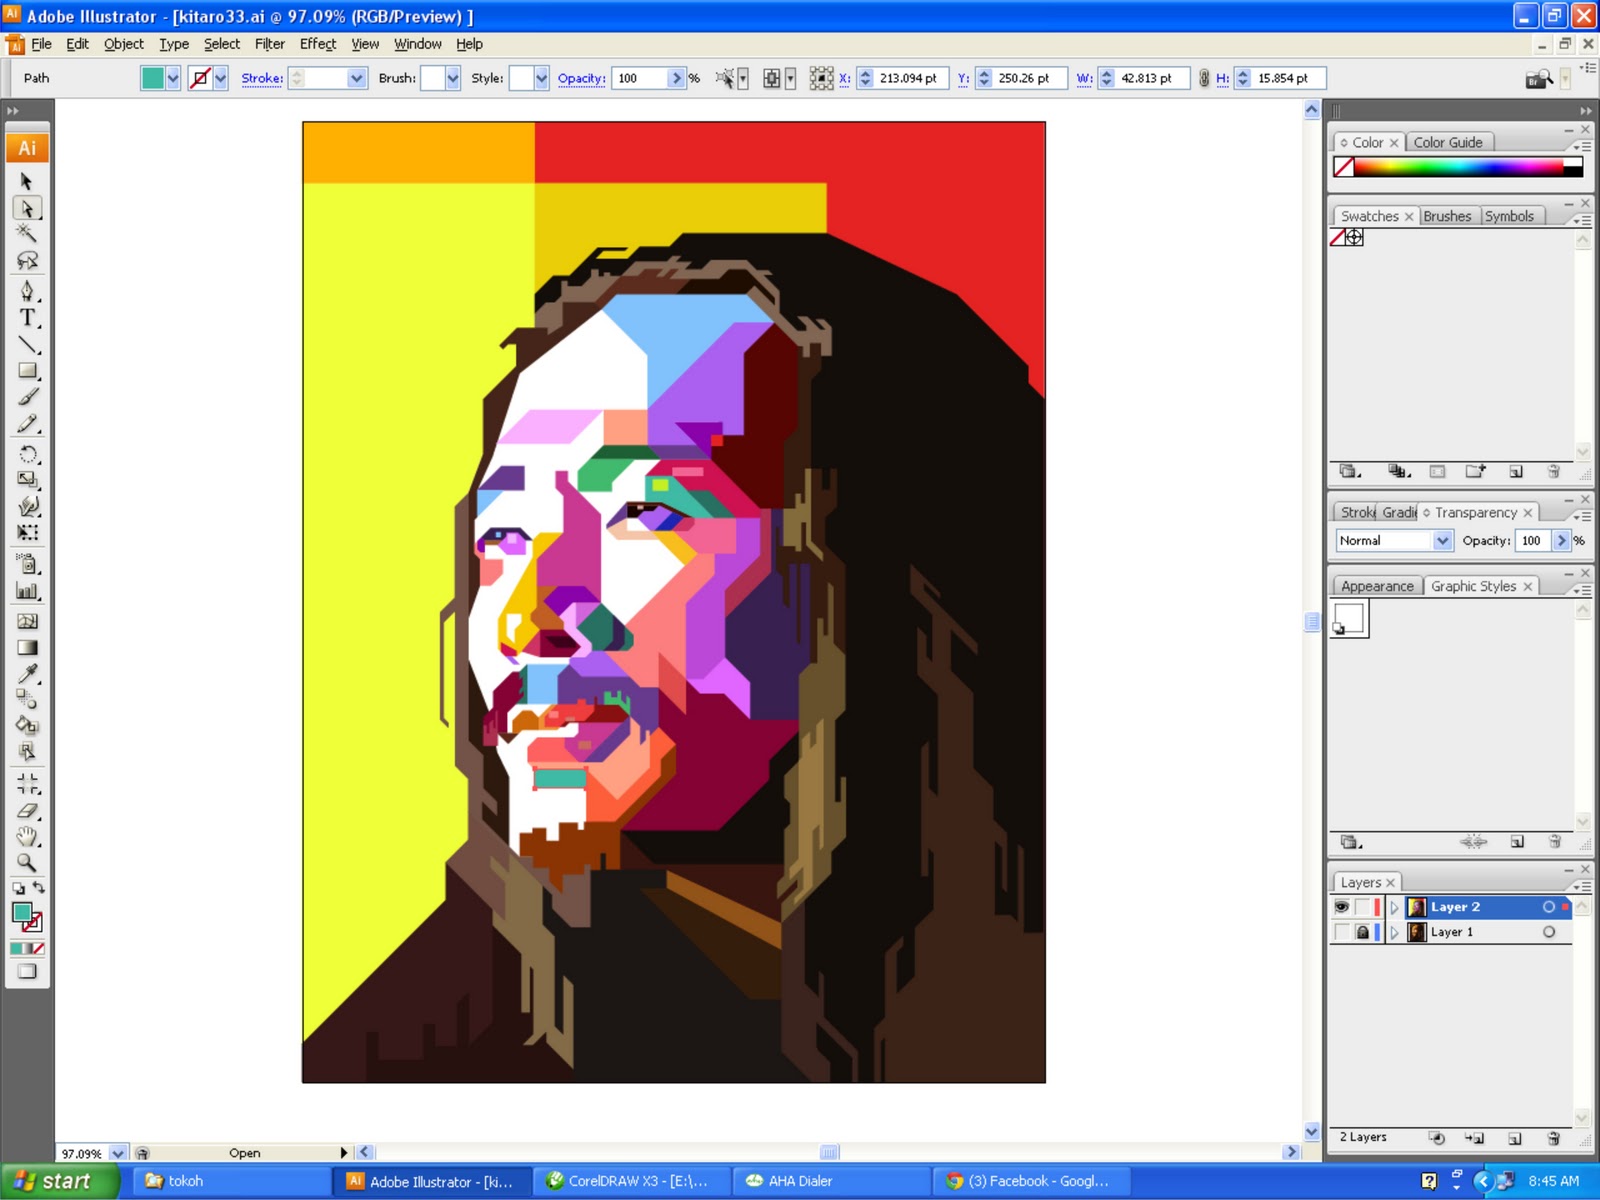The image size is (1600, 1200).
Task: Choose the Scale tool
Action: click(27, 480)
